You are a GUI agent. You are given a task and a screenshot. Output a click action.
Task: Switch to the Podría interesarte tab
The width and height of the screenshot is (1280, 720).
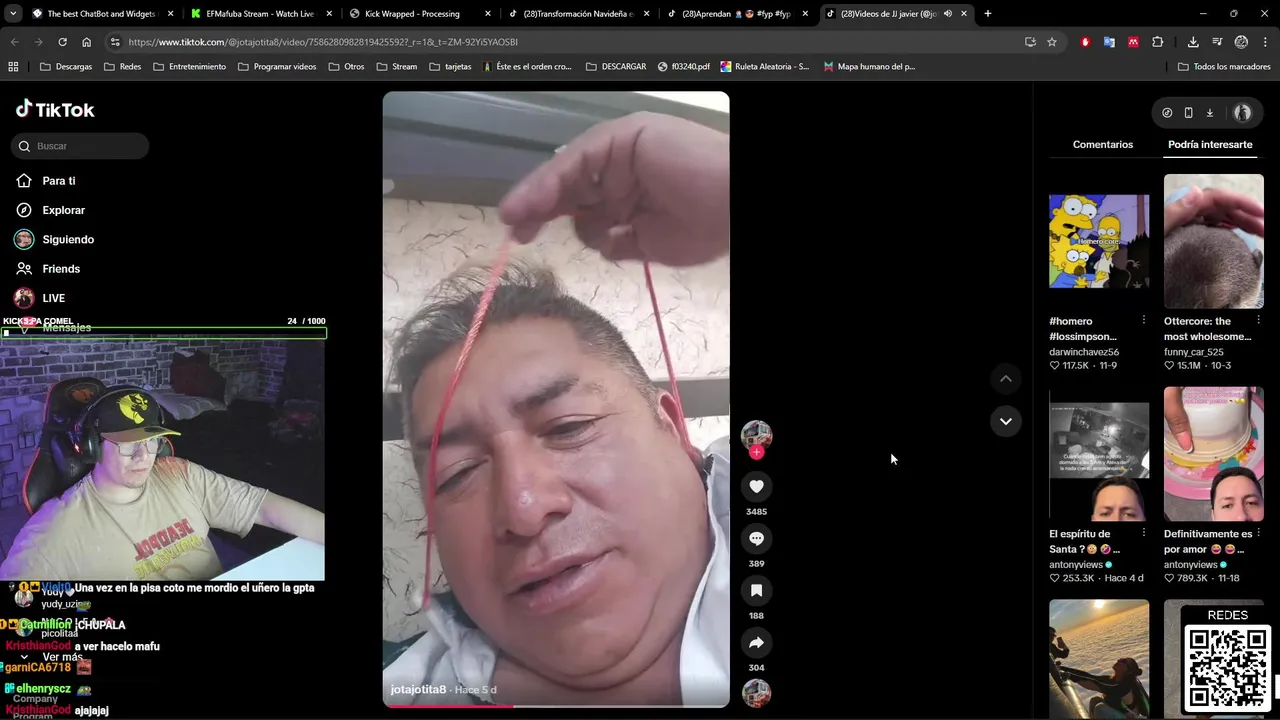[x=1210, y=145]
